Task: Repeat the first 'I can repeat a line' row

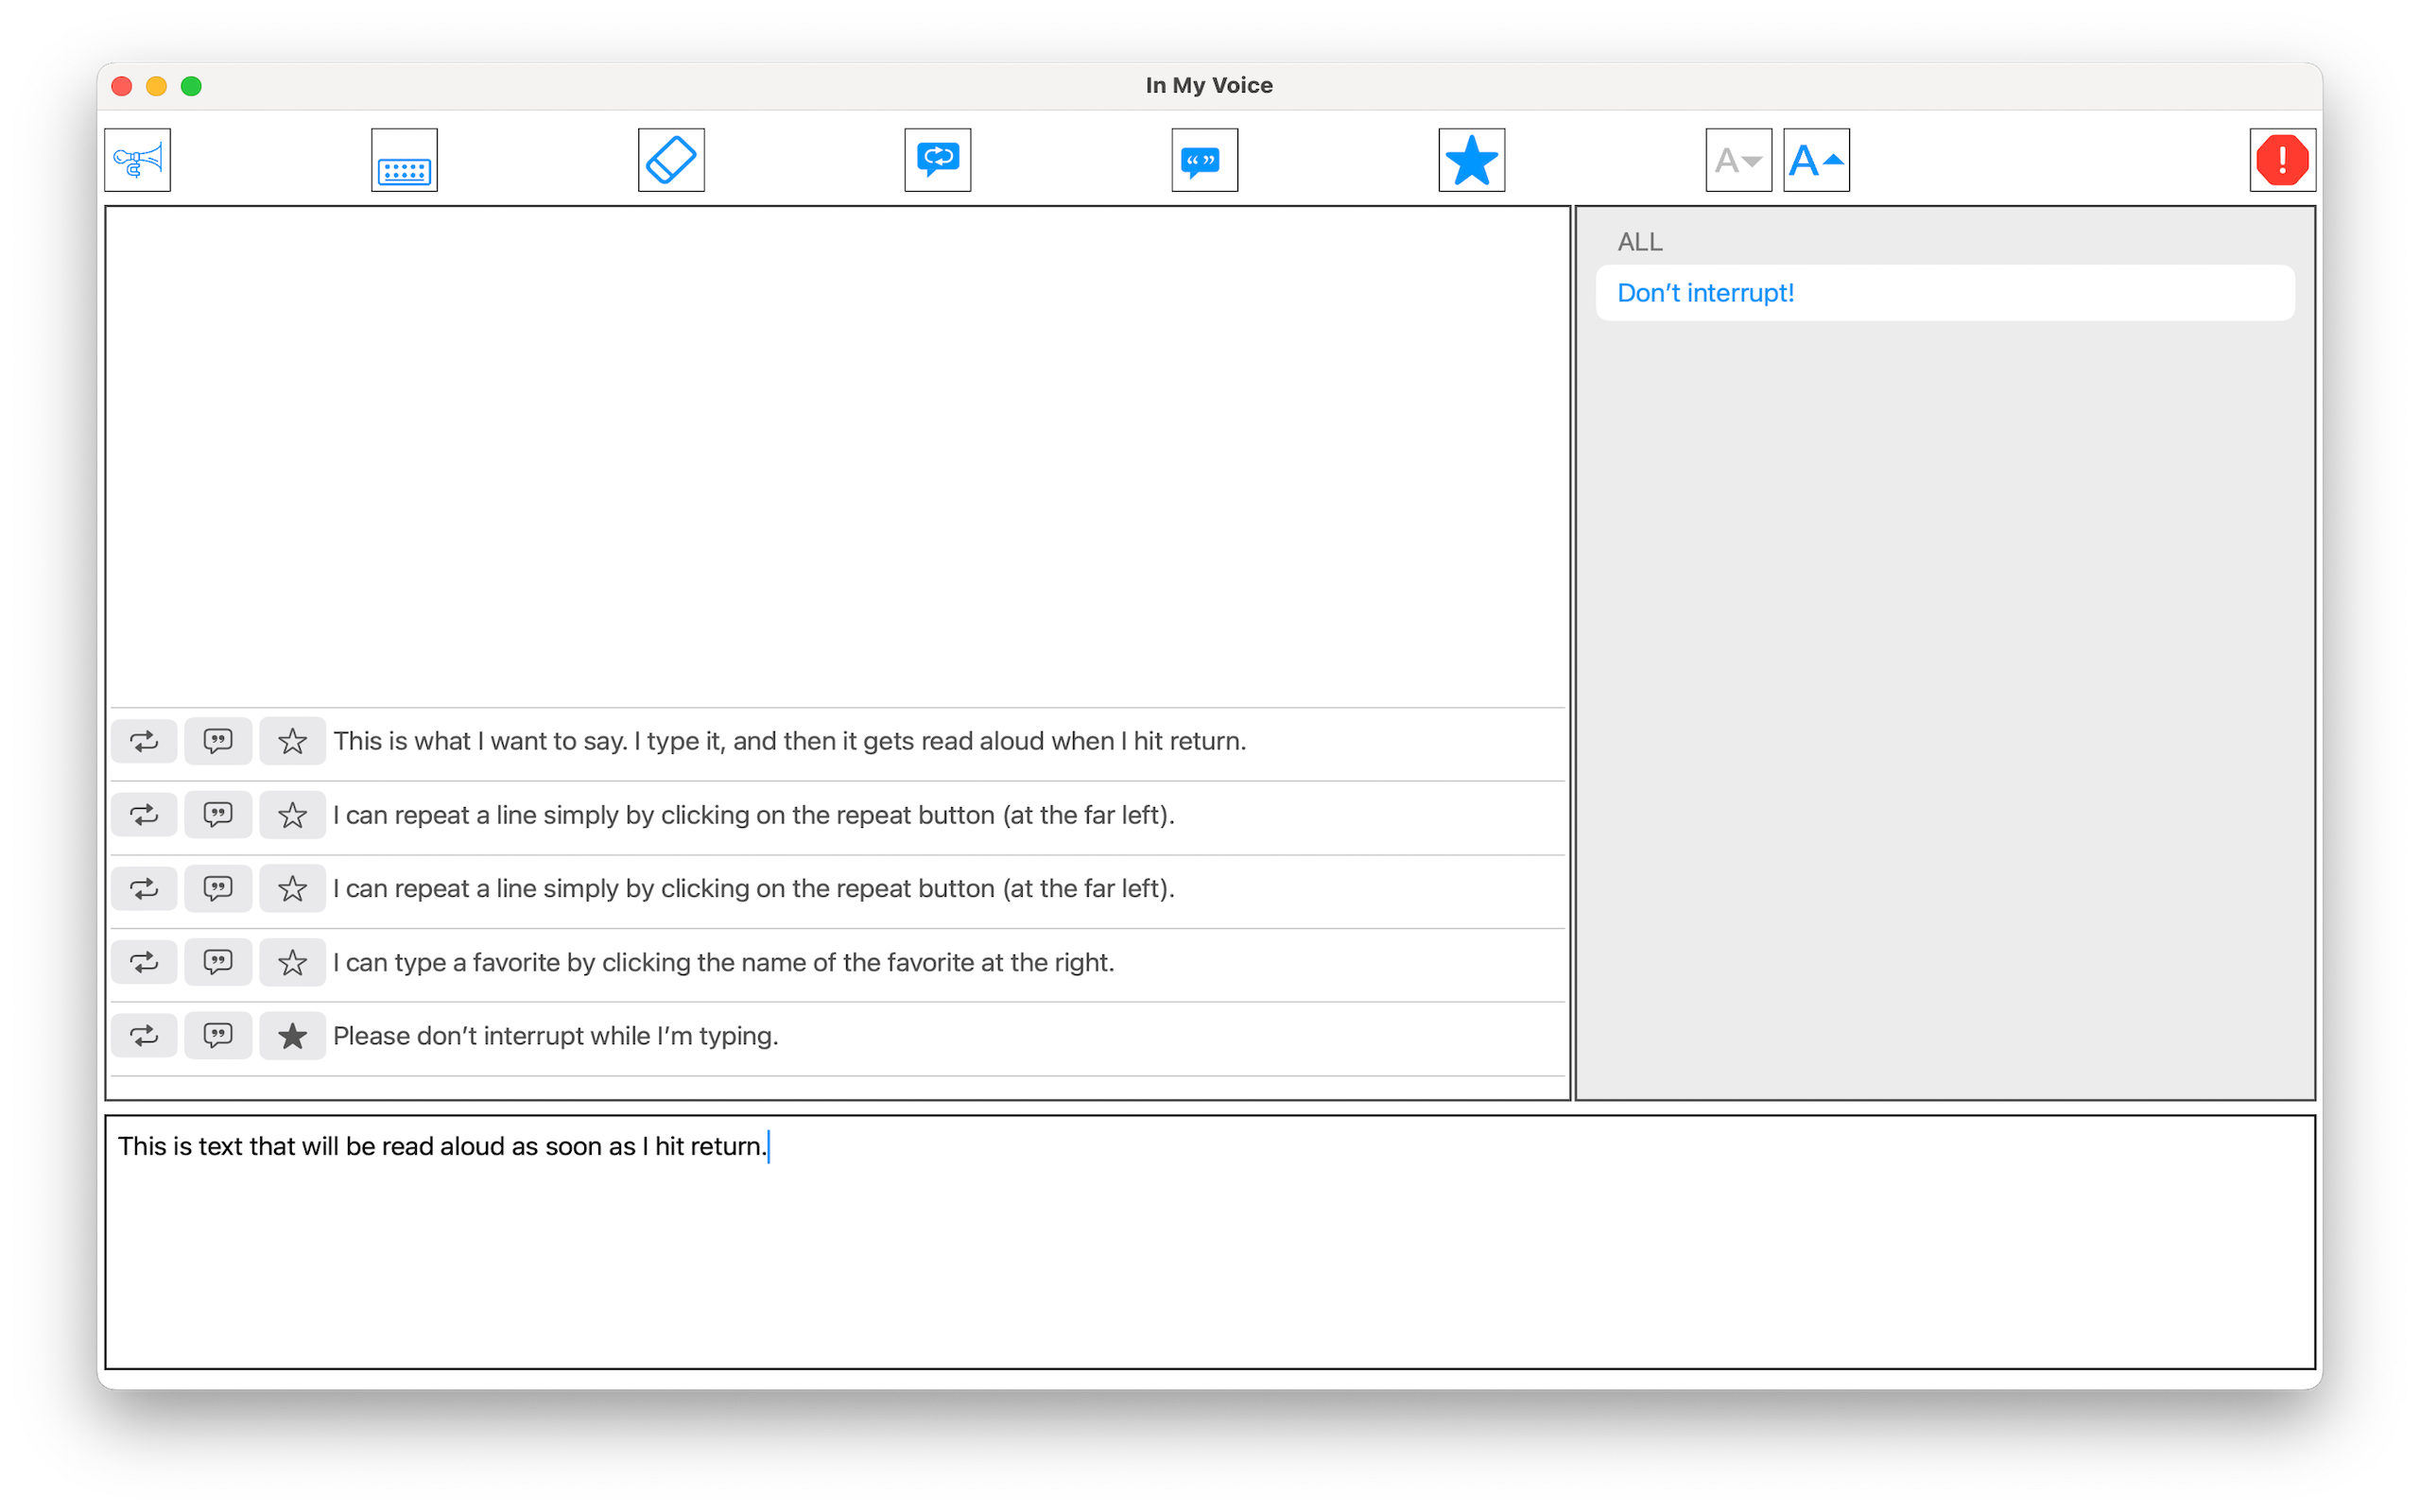Action: pos(144,815)
